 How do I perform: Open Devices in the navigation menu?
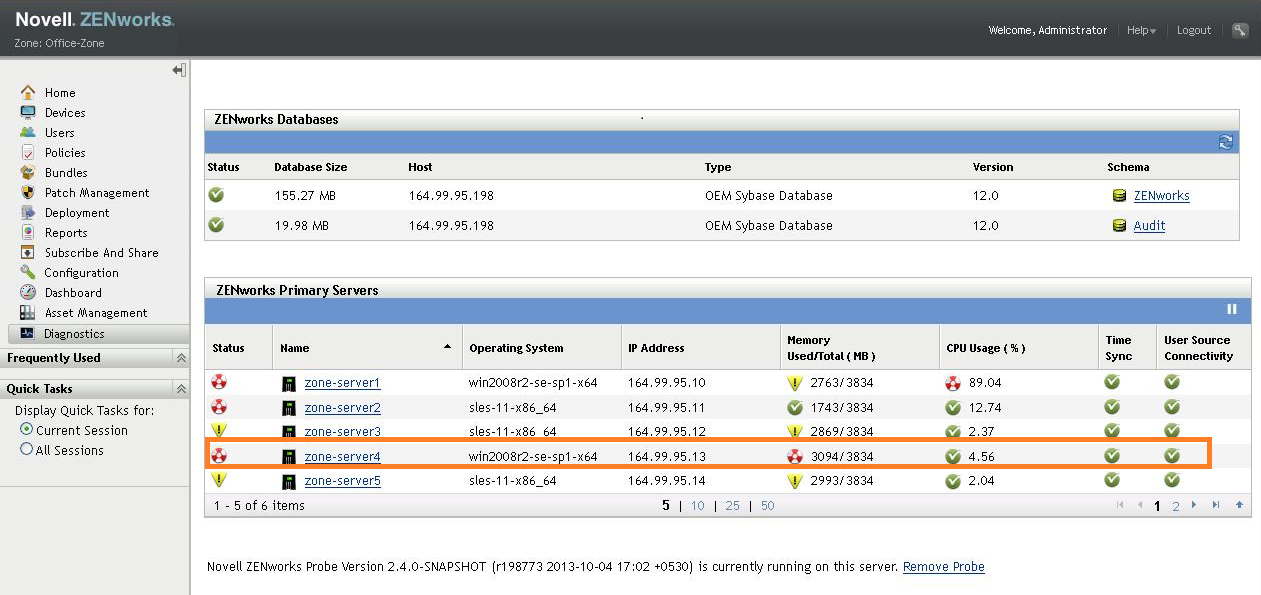click(x=65, y=113)
